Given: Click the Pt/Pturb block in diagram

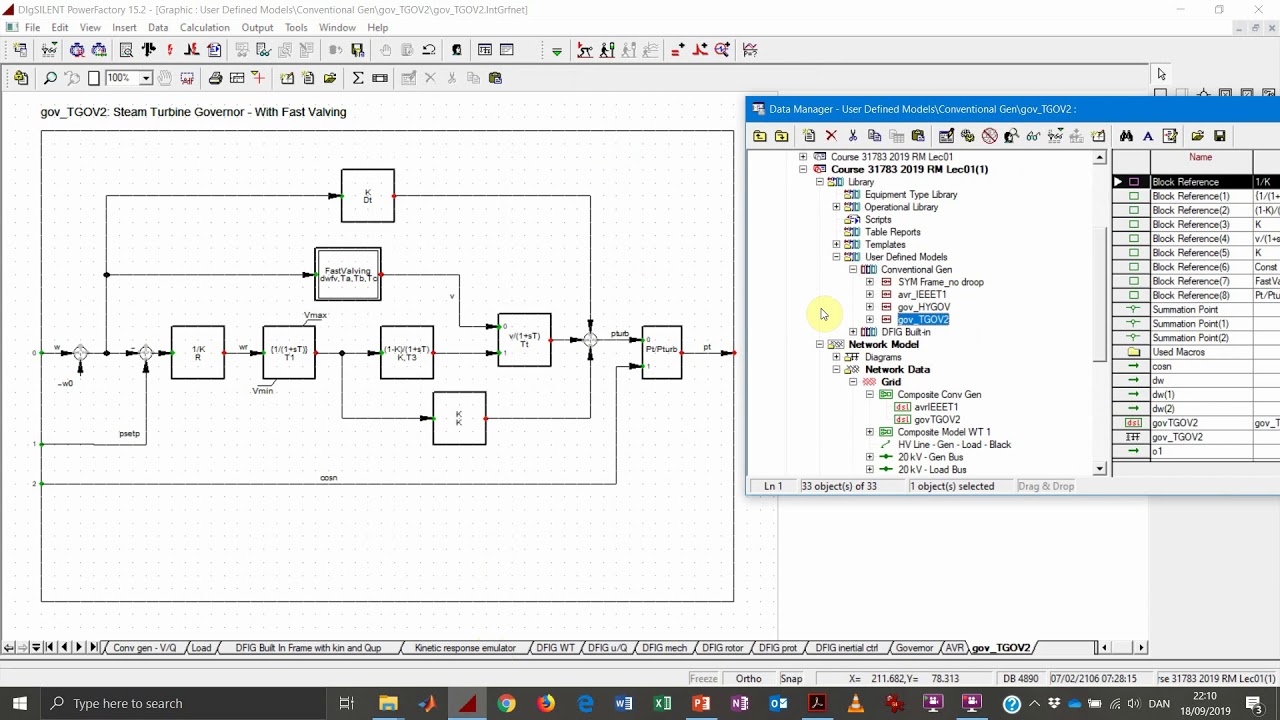Looking at the screenshot, I should pos(662,352).
